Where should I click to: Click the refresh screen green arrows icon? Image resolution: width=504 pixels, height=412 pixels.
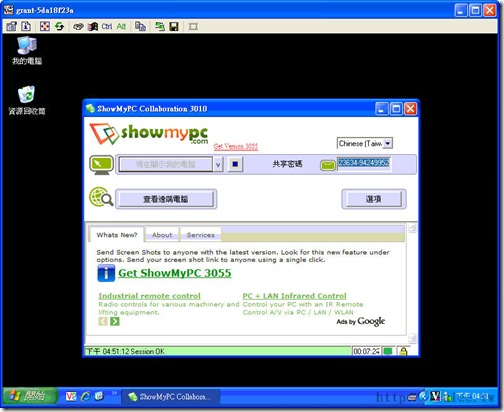coord(59,26)
